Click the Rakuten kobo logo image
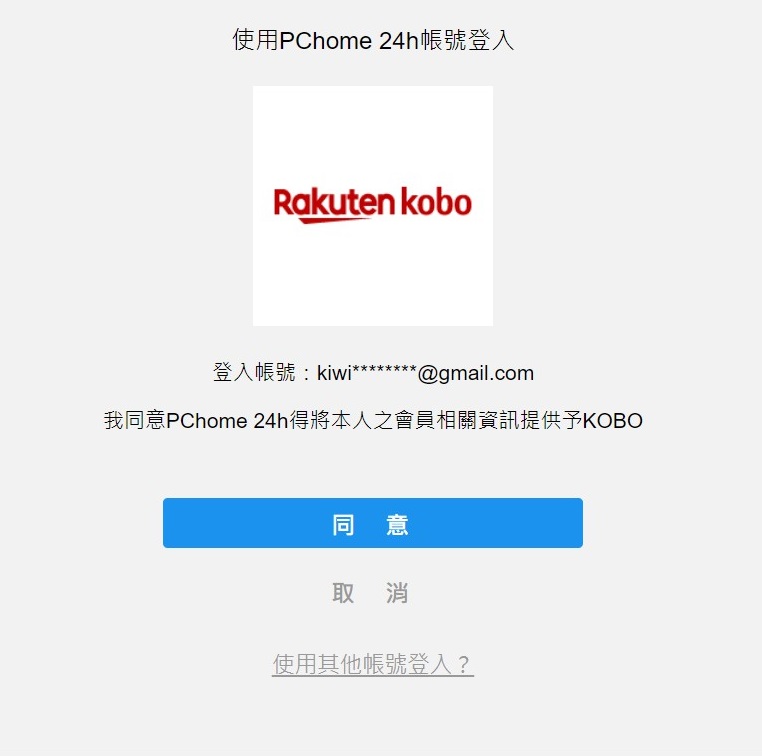This screenshot has height=756, width=762. point(373,206)
